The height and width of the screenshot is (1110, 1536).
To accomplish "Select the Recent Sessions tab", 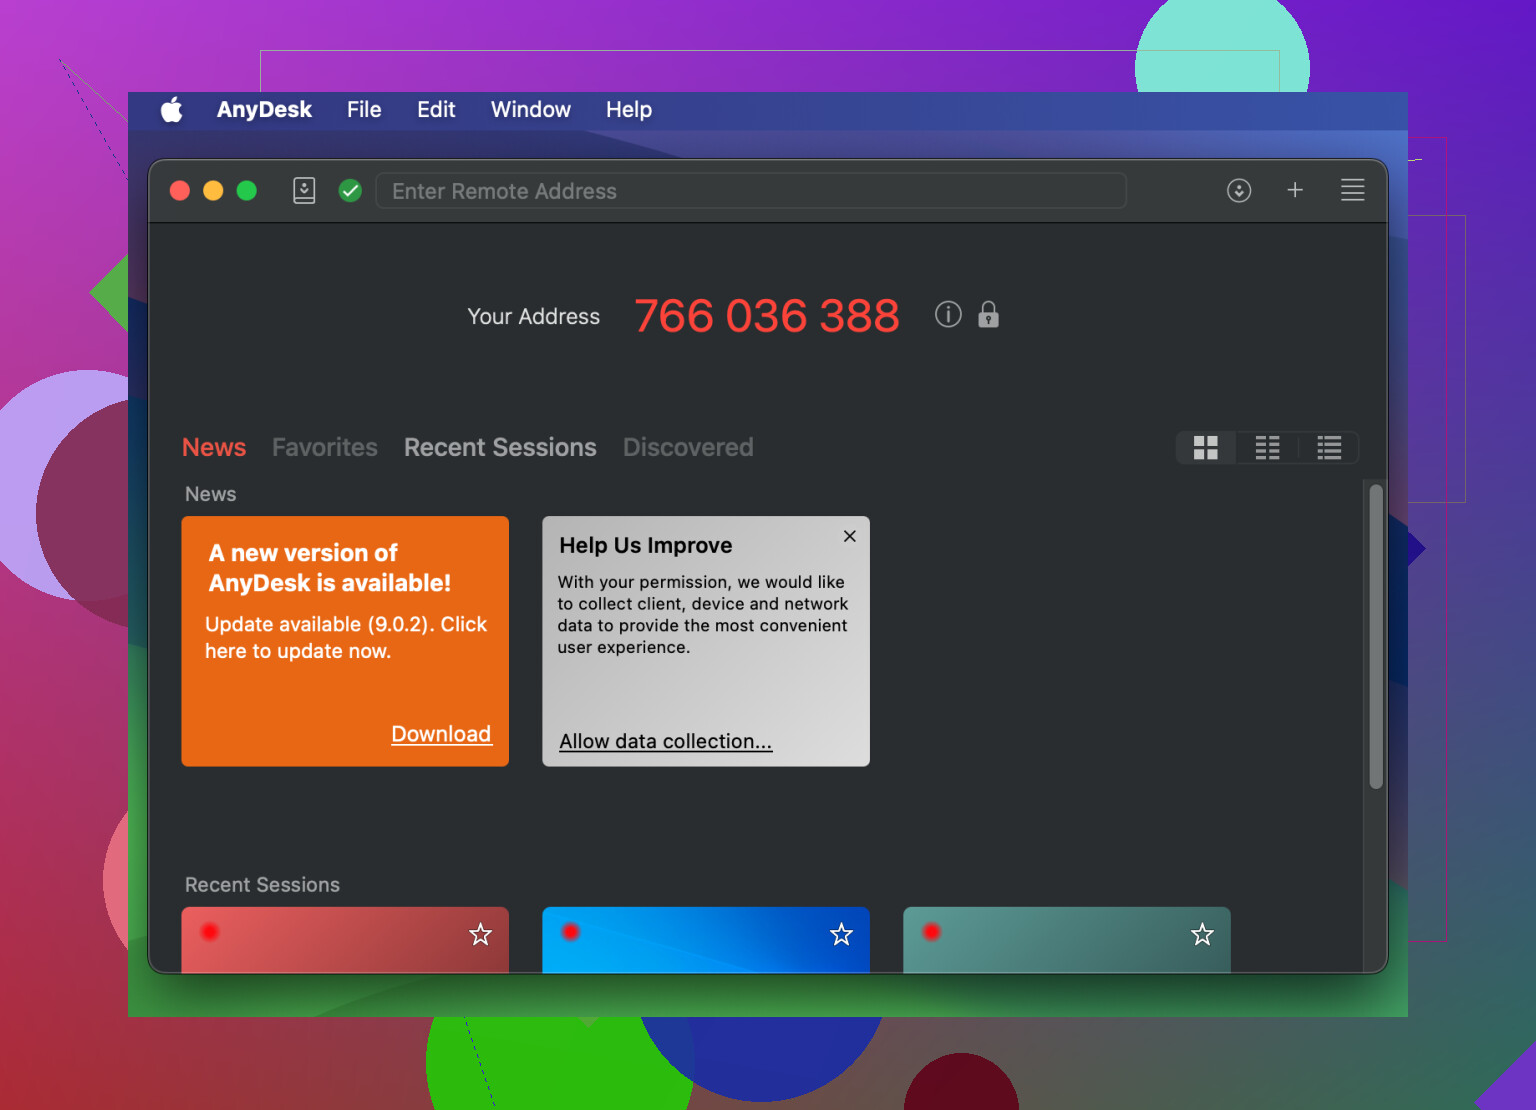I will click(500, 447).
